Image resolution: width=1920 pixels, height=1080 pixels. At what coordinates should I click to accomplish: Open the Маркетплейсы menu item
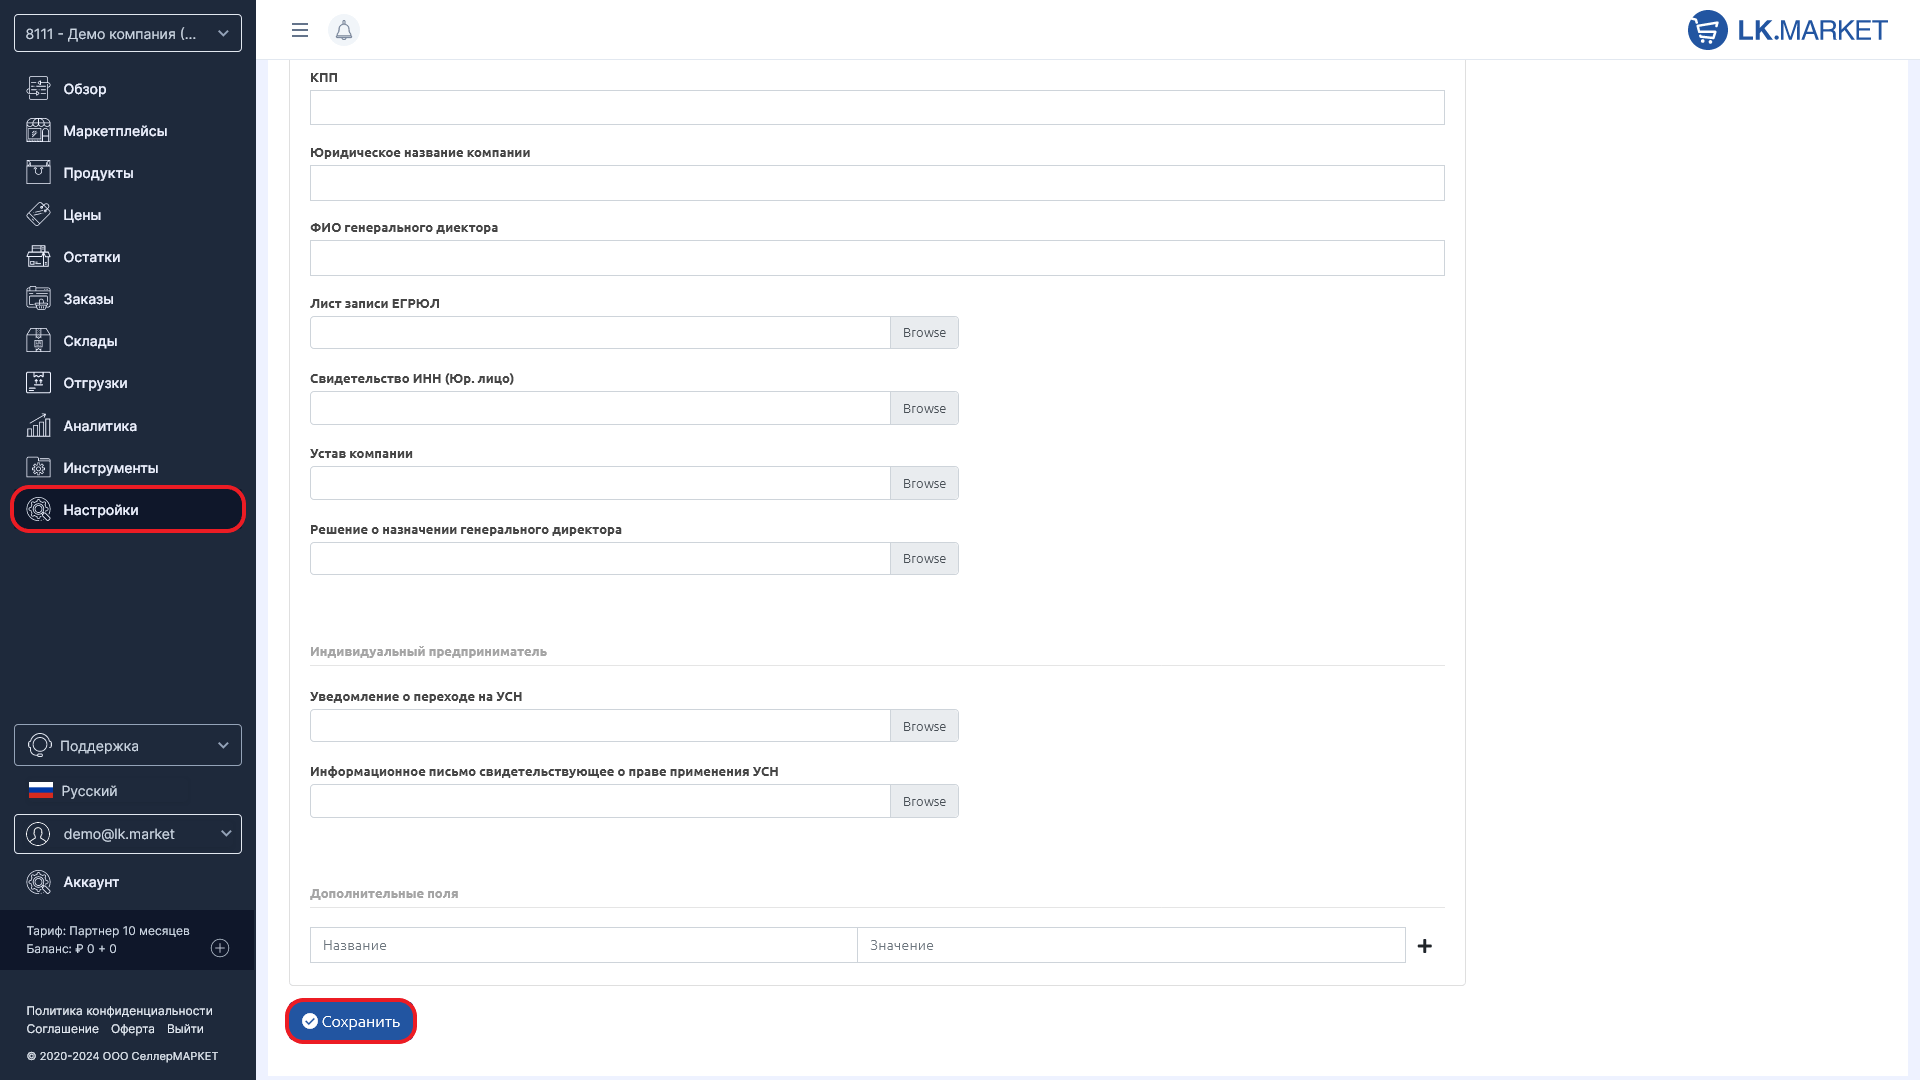pyautogui.click(x=115, y=131)
